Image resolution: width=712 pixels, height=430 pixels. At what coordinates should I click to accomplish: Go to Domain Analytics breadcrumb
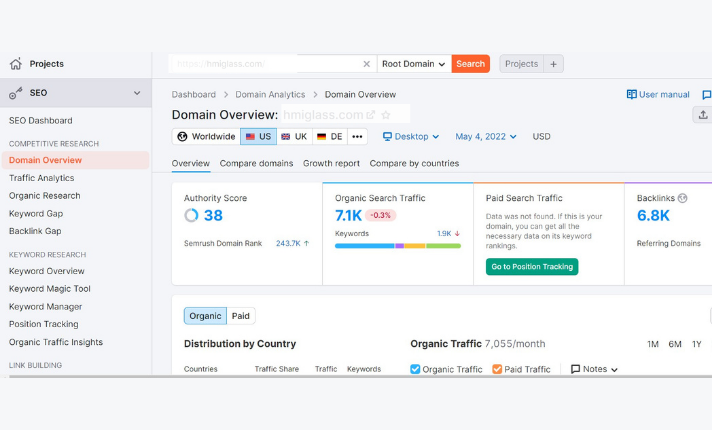click(270, 94)
